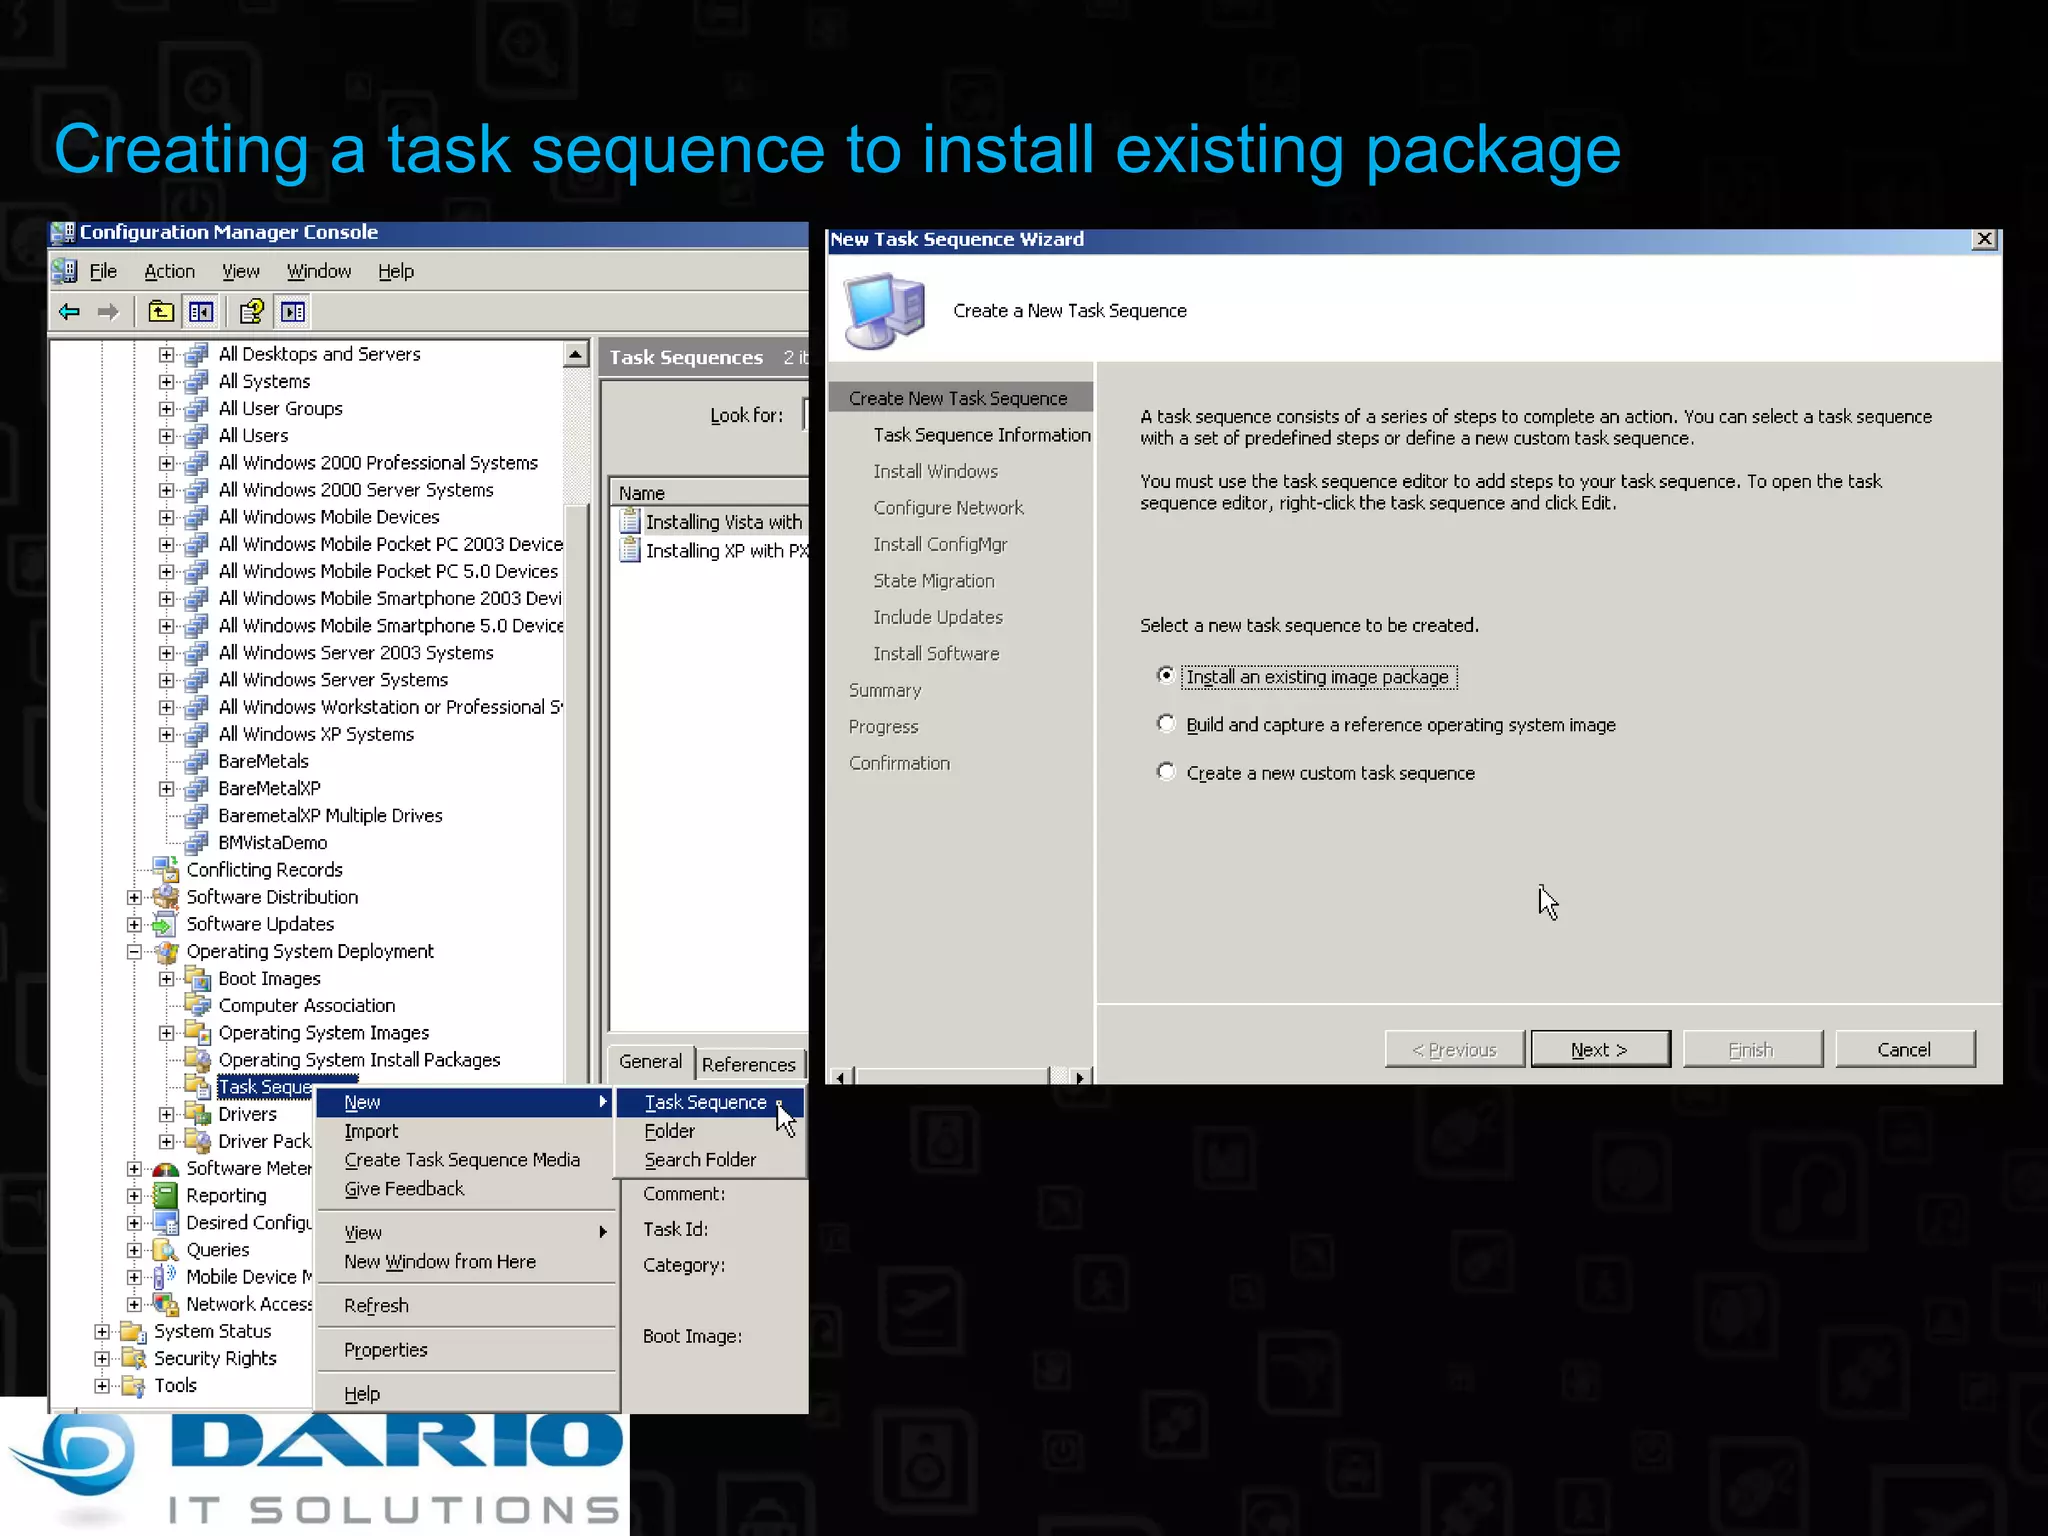This screenshot has height=1536, width=2048.
Task: Switch to the General tab
Action: click(650, 1061)
